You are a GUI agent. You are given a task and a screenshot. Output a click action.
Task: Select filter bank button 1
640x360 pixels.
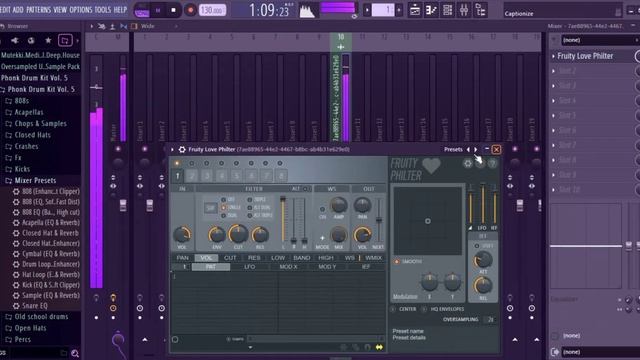click(x=178, y=176)
